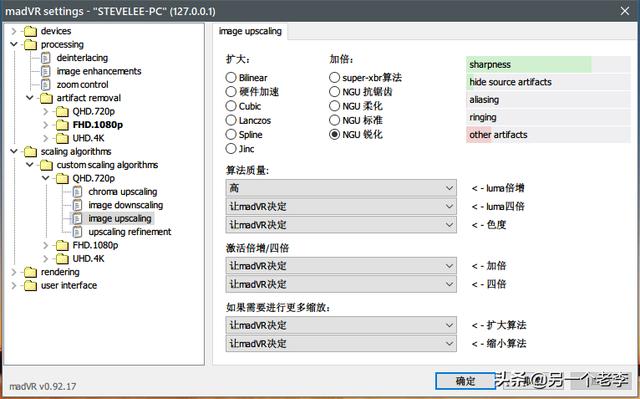Collapse the artifact removal node

pyautogui.click(x=30, y=98)
